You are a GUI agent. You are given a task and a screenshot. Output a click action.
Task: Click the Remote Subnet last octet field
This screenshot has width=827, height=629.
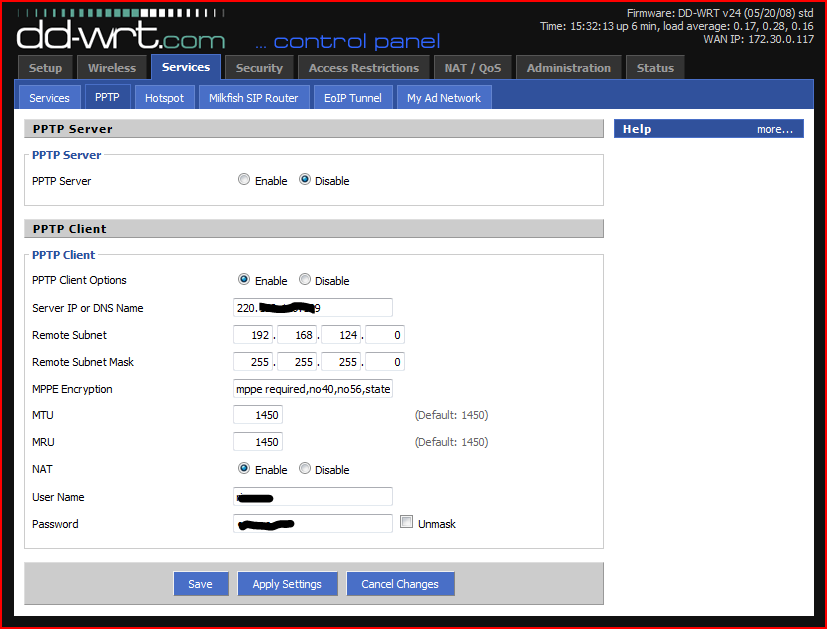point(385,335)
